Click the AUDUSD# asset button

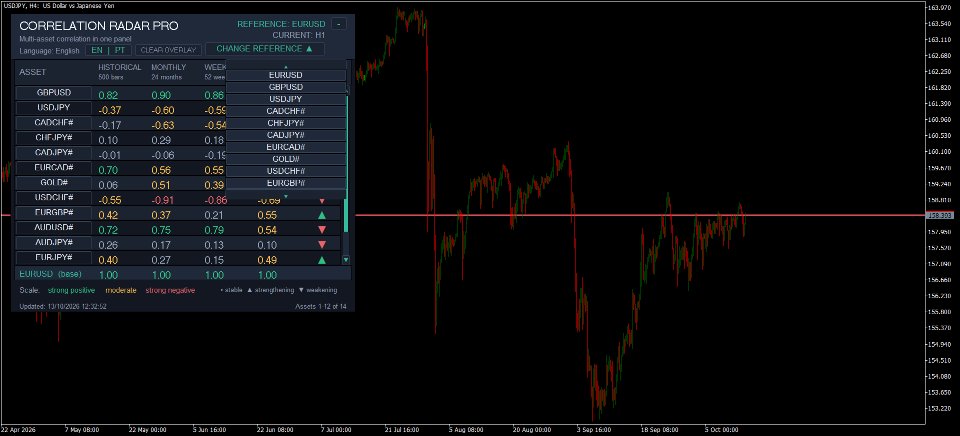(x=54, y=227)
